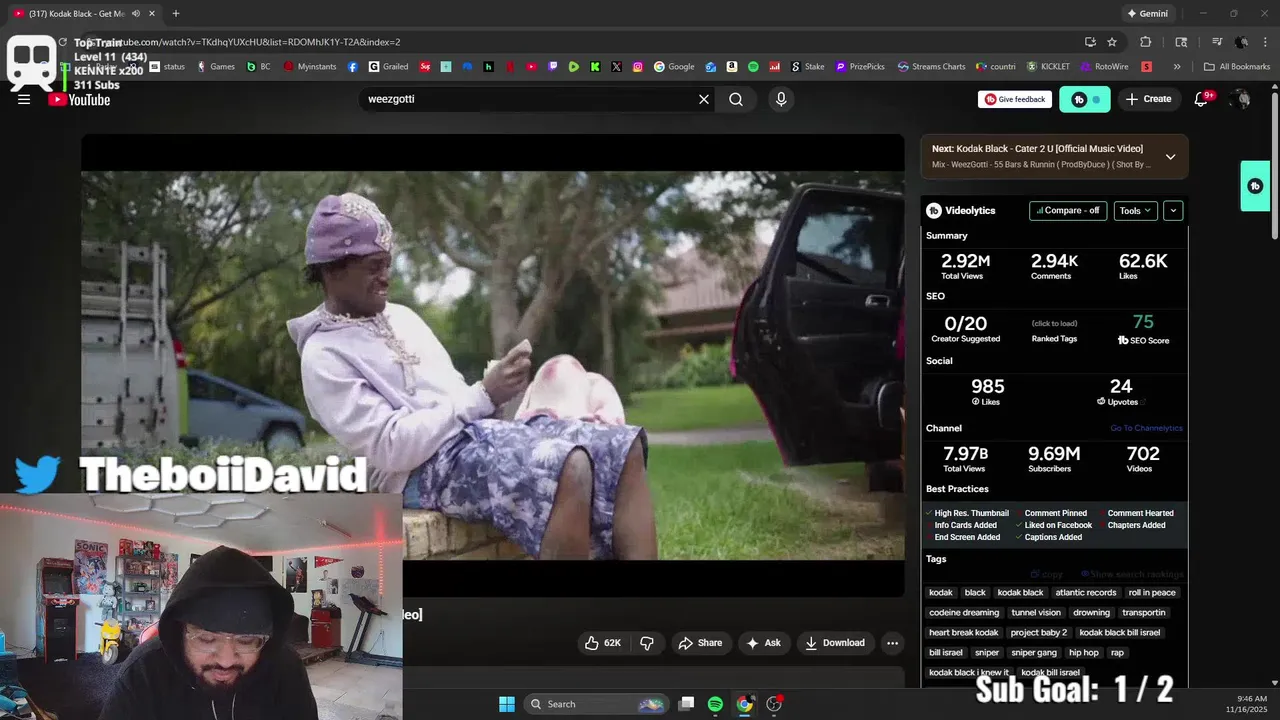Open the Streams Charts bookmark
Viewport: 1280px width, 720px height.
[x=932, y=67]
